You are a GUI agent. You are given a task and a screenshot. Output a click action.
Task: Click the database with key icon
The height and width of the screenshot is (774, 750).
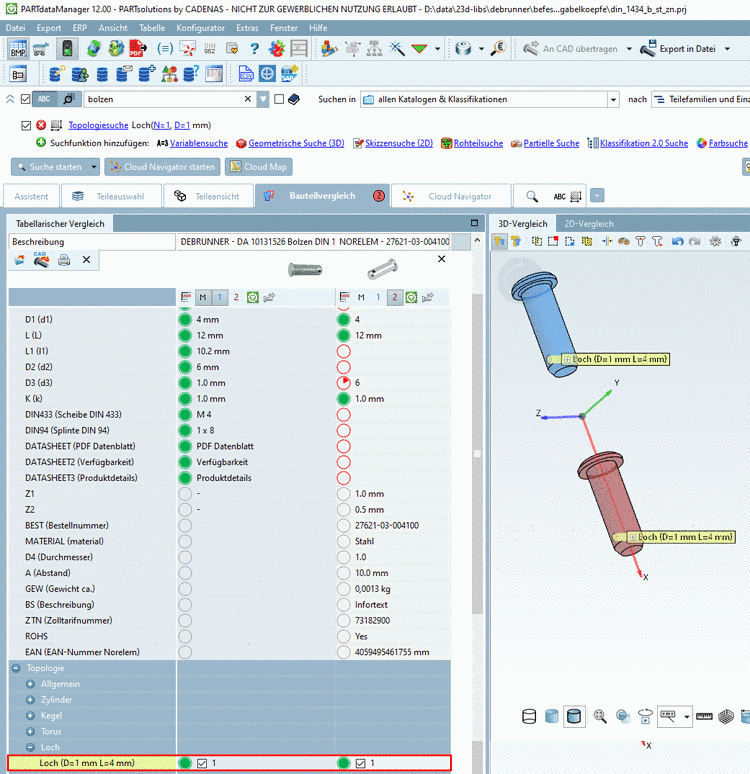[x=57, y=74]
